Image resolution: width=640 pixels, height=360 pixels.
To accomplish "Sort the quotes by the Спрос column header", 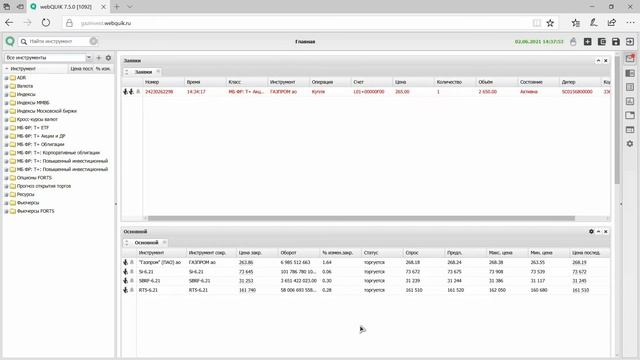I will coord(423,253).
